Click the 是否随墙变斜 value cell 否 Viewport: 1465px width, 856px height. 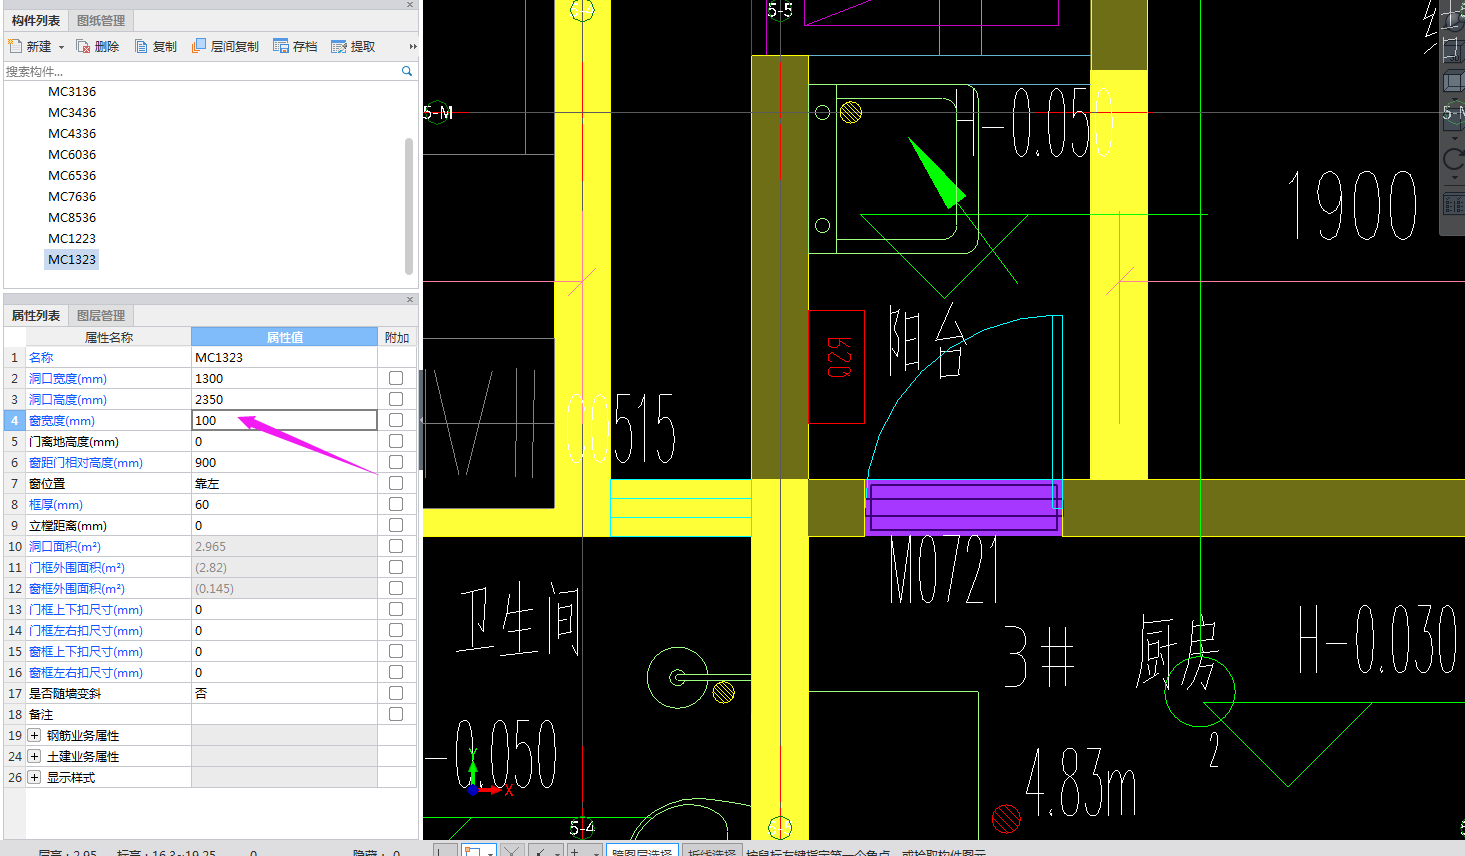coord(284,693)
